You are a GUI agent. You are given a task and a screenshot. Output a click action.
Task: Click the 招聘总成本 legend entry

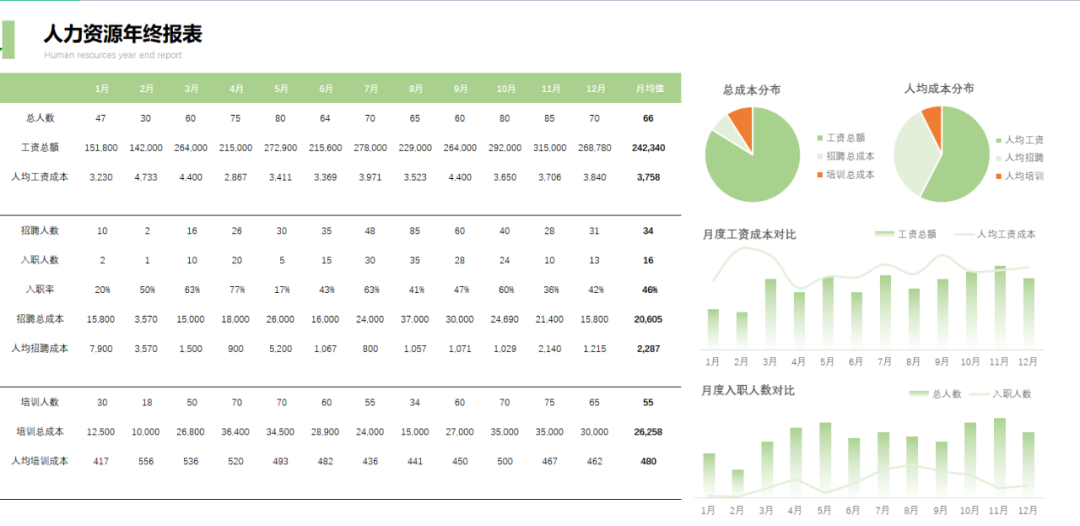pyautogui.click(x=846, y=156)
